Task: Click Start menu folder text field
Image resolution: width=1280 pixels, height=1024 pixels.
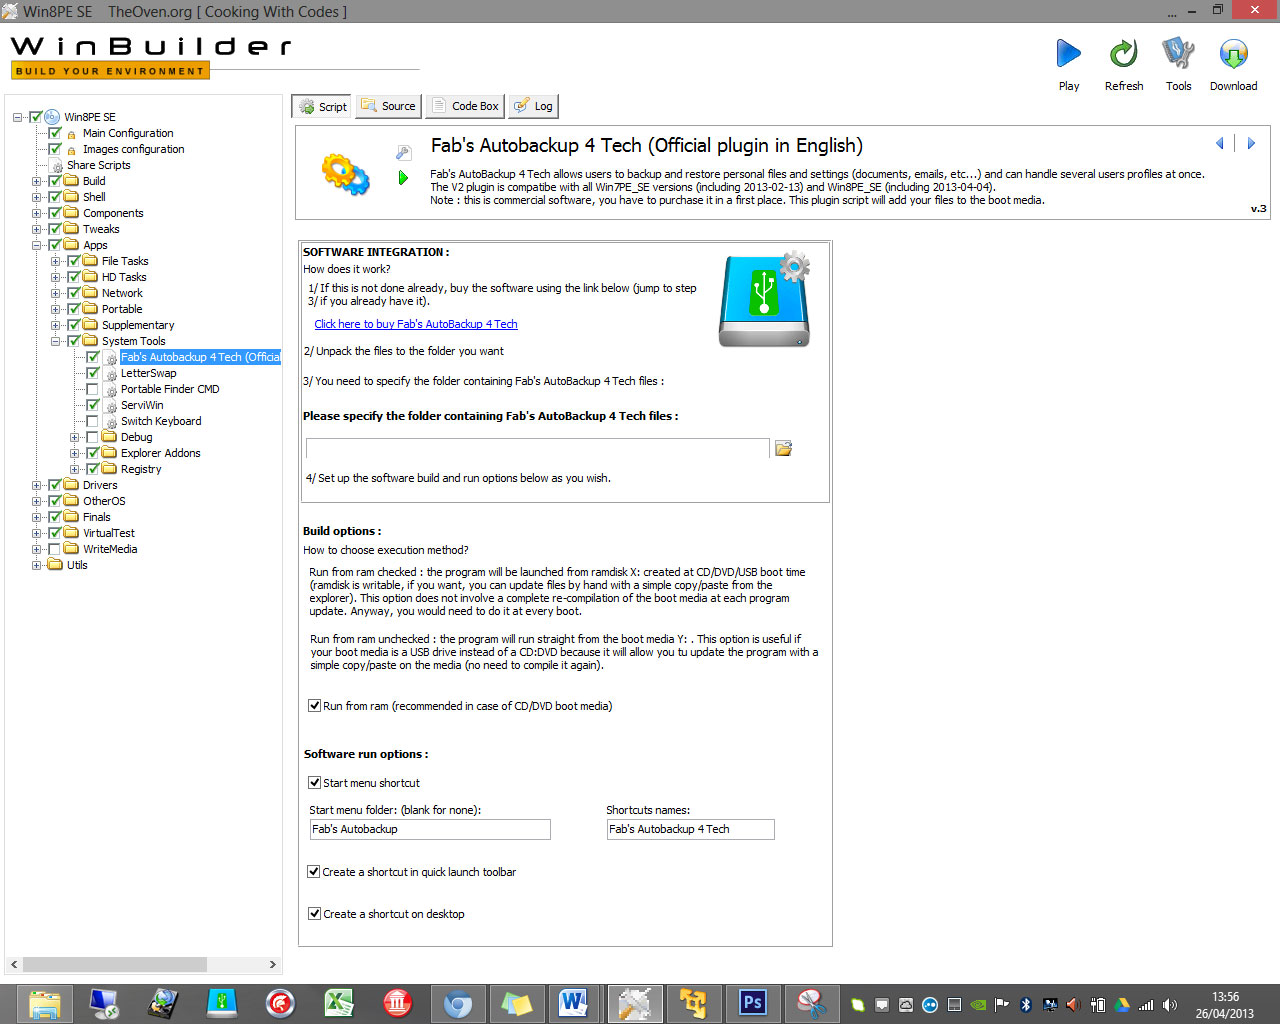Action: click(430, 829)
